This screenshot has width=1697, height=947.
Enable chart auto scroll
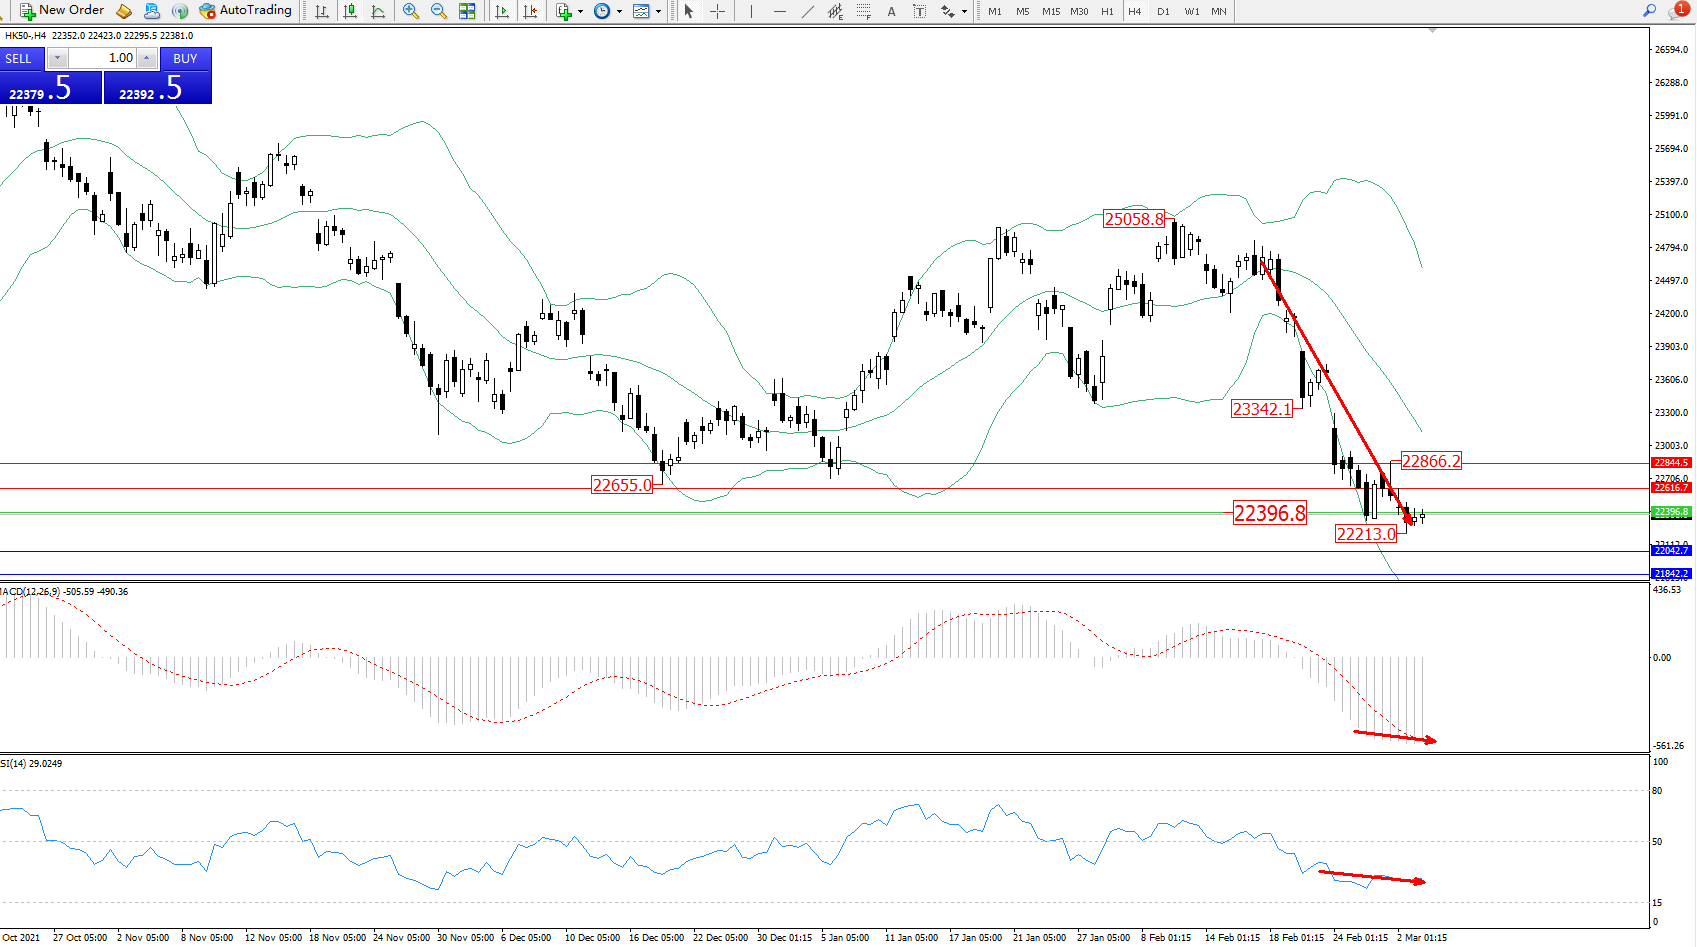click(502, 11)
